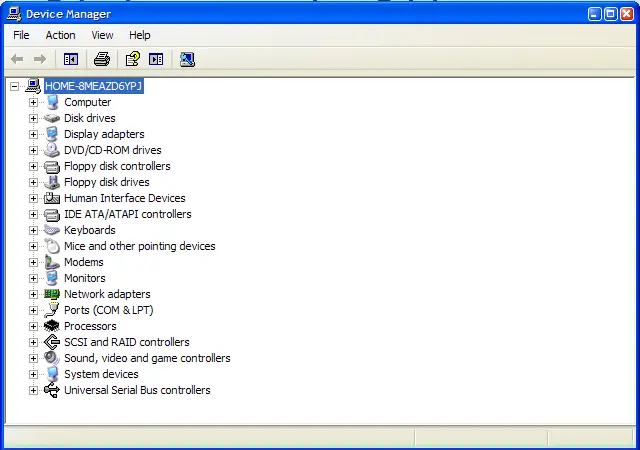The image size is (640, 450).
Task: Click the System devices icon
Action: click(x=52, y=374)
